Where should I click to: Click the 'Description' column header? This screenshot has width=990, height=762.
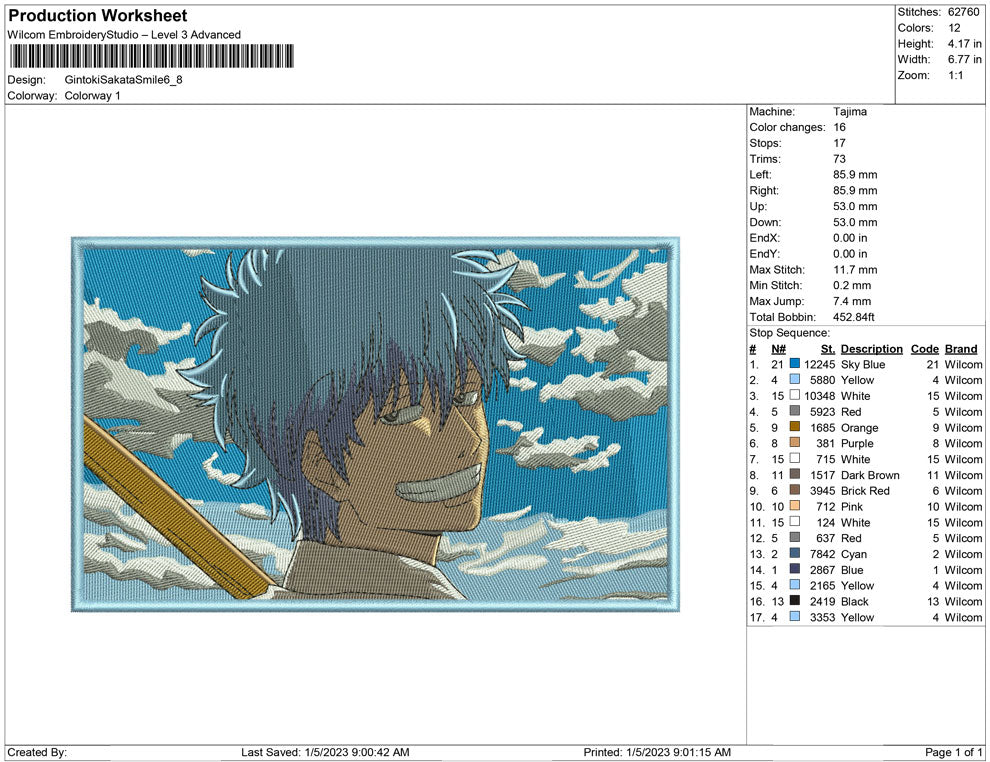[872, 349]
